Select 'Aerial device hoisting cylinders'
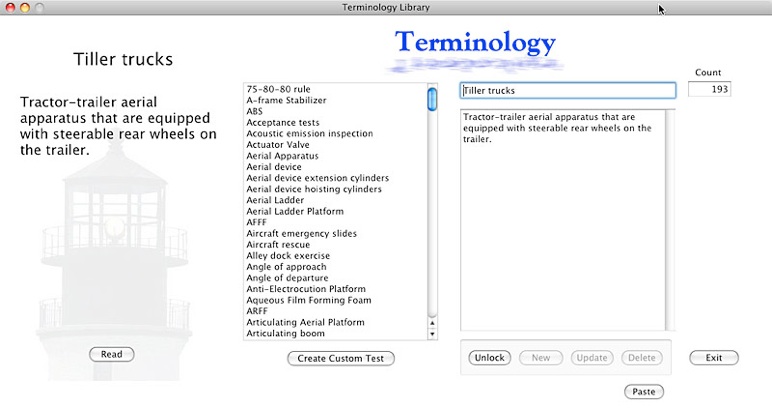Viewport: 772px width, 408px height. click(314, 189)
